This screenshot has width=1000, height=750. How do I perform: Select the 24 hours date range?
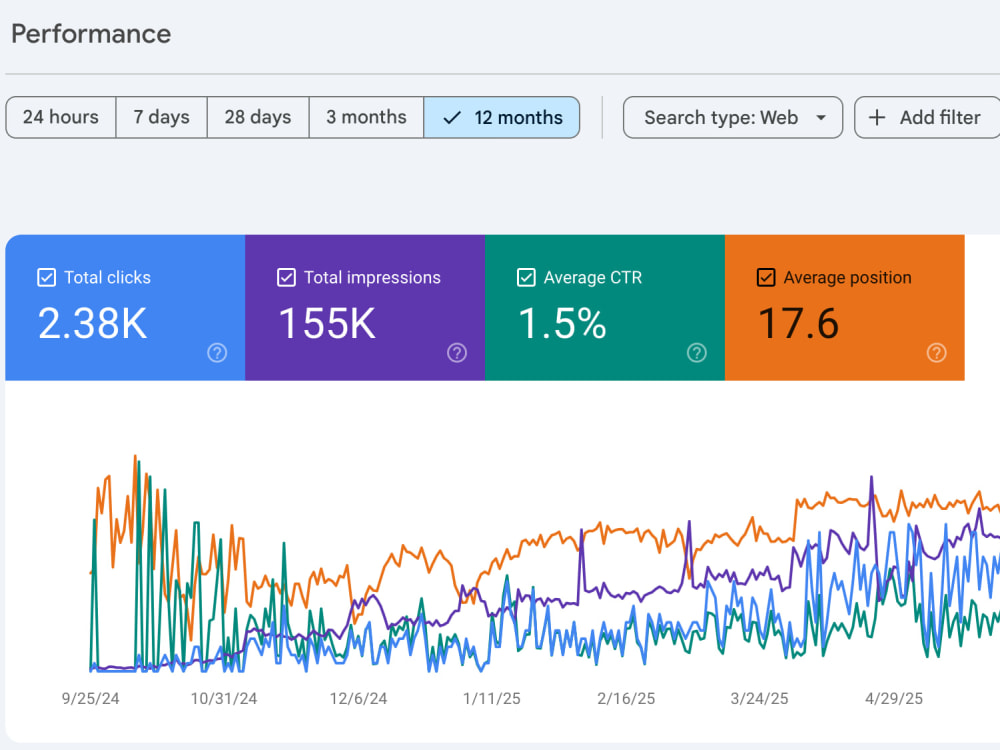click(x=61, y=117)
